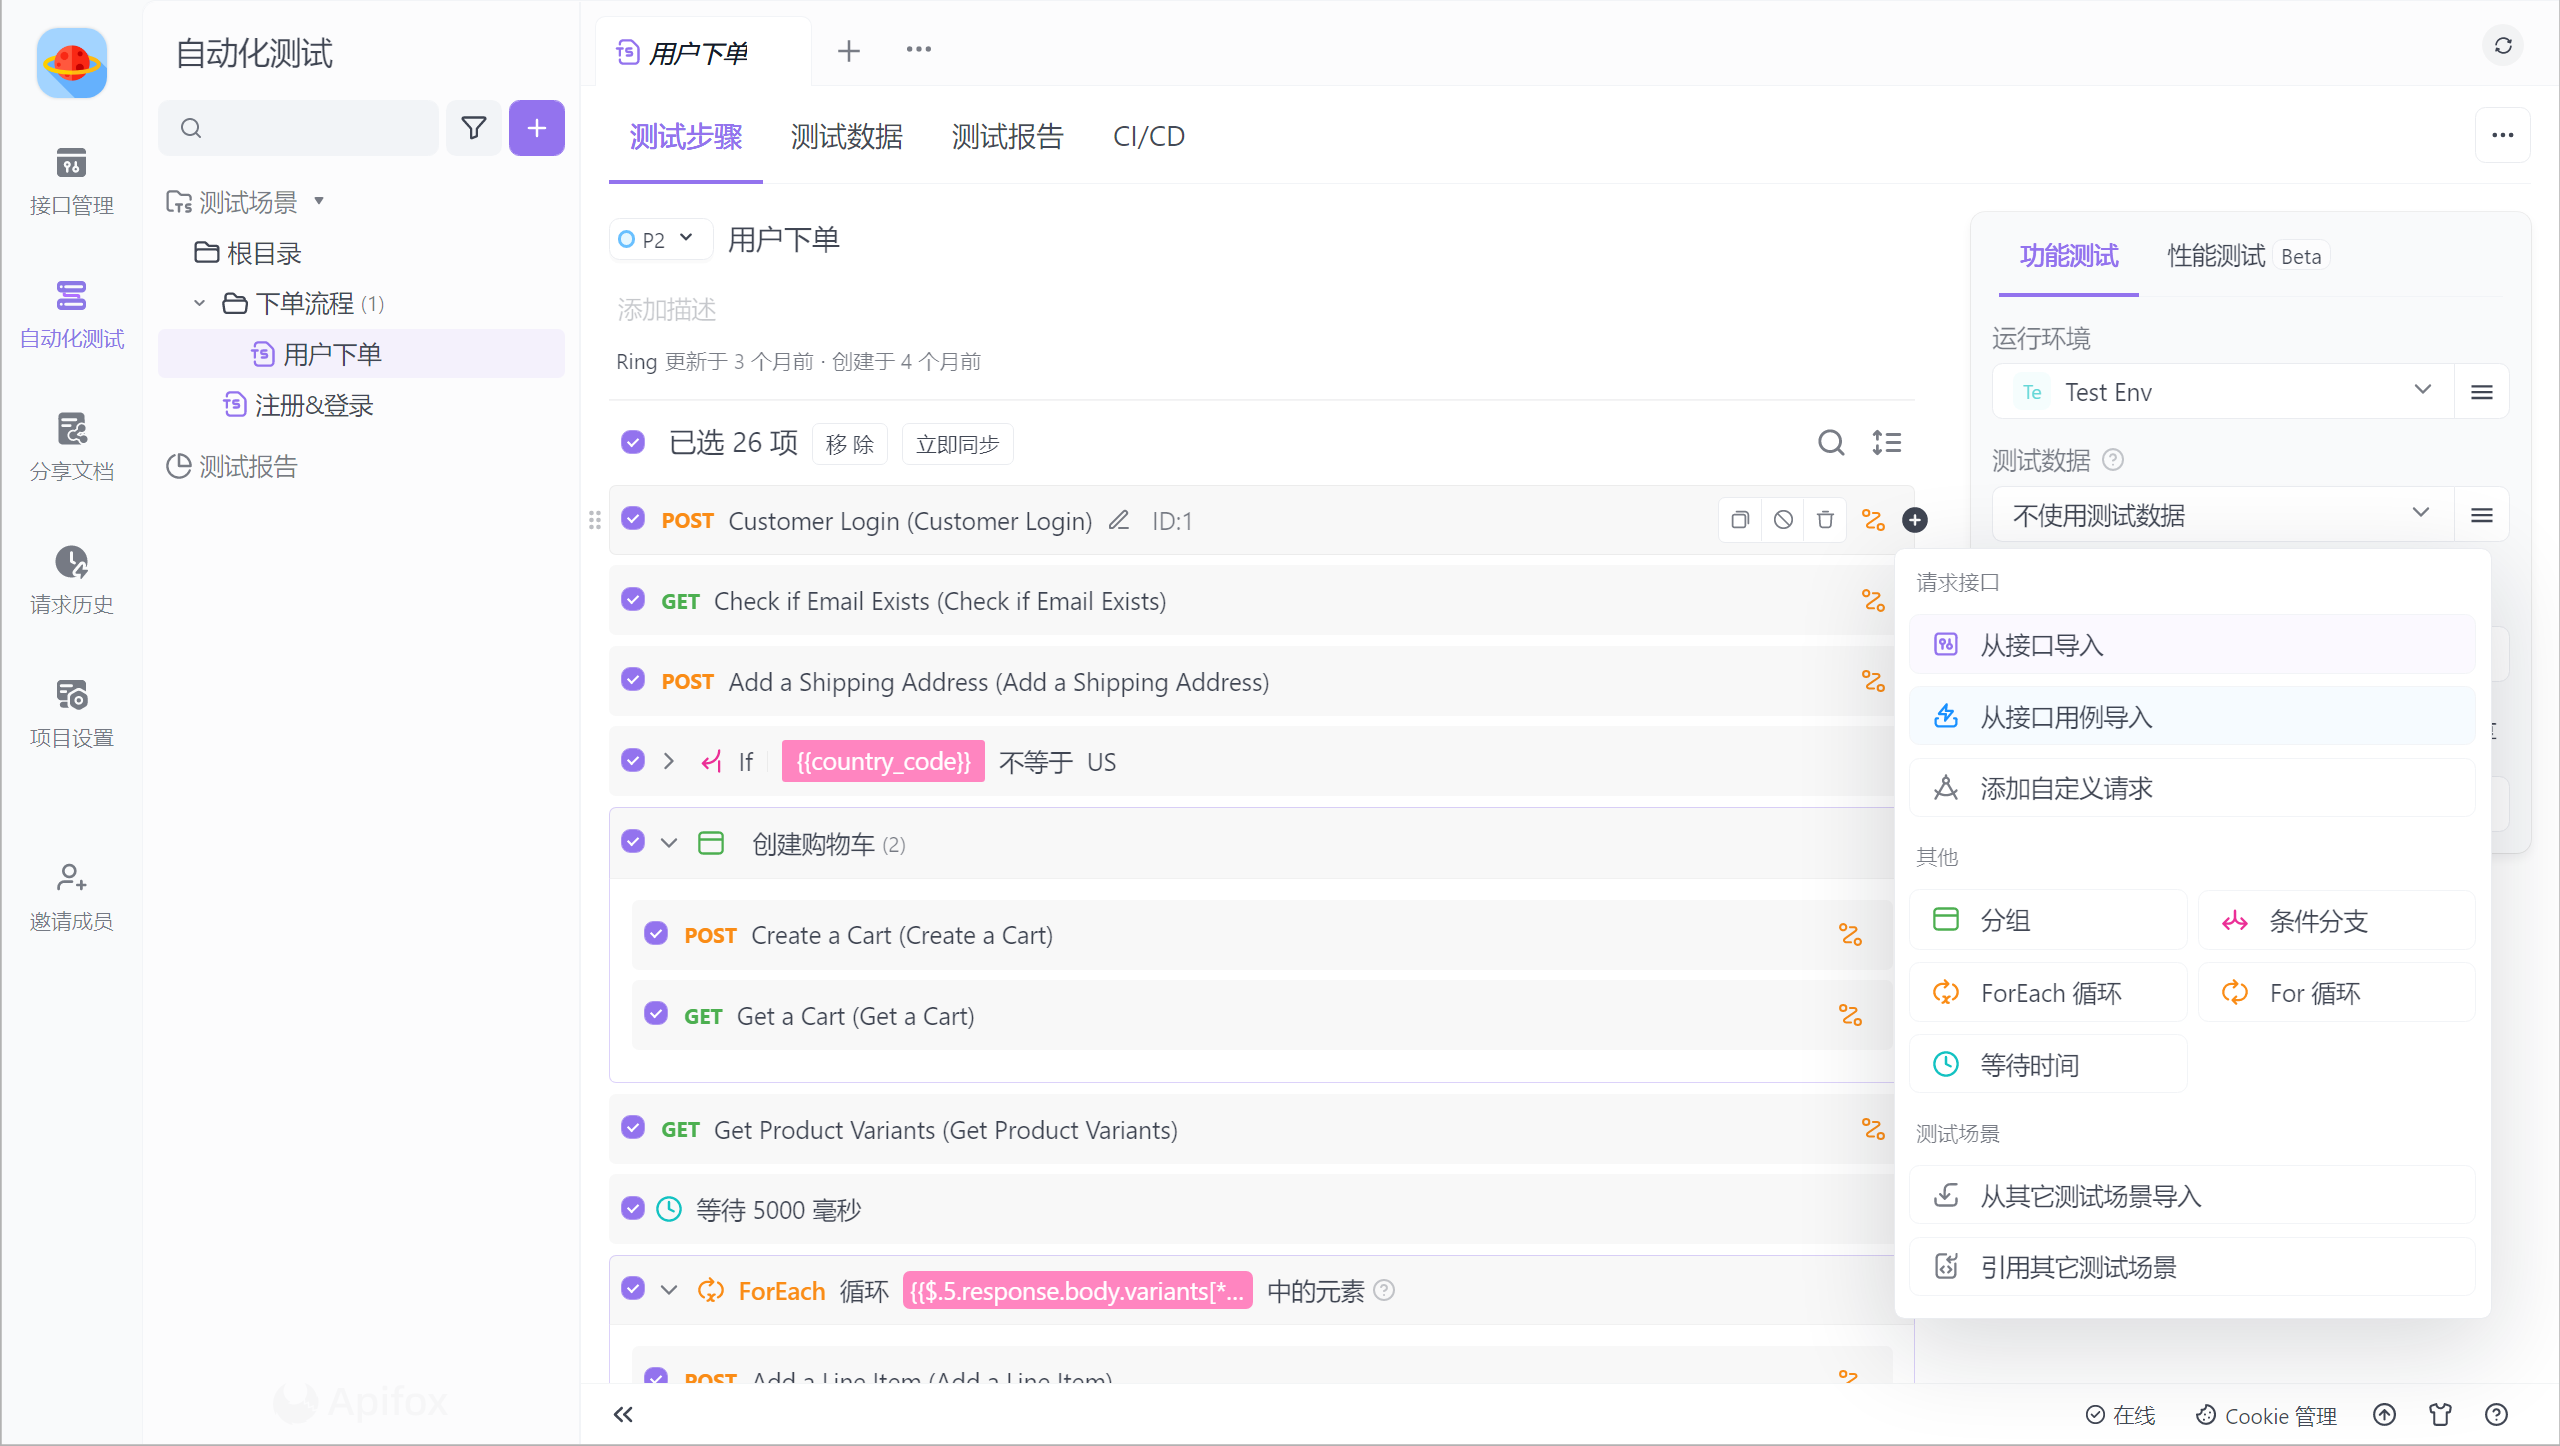Duplicate the Customer Login step via copy icon
This screenshot has height=1446, width=2560.
[x=1739, y=520]
